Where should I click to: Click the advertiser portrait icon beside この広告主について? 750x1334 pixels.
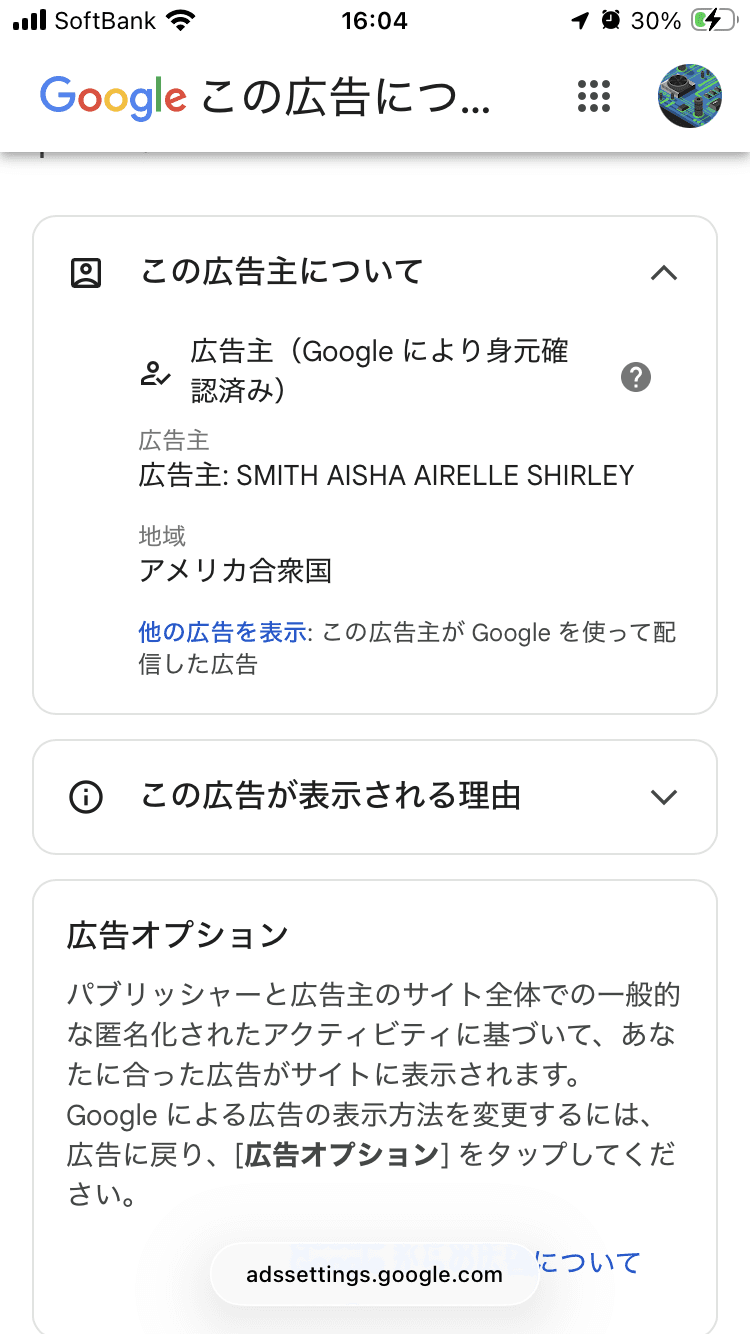(86, 273)
